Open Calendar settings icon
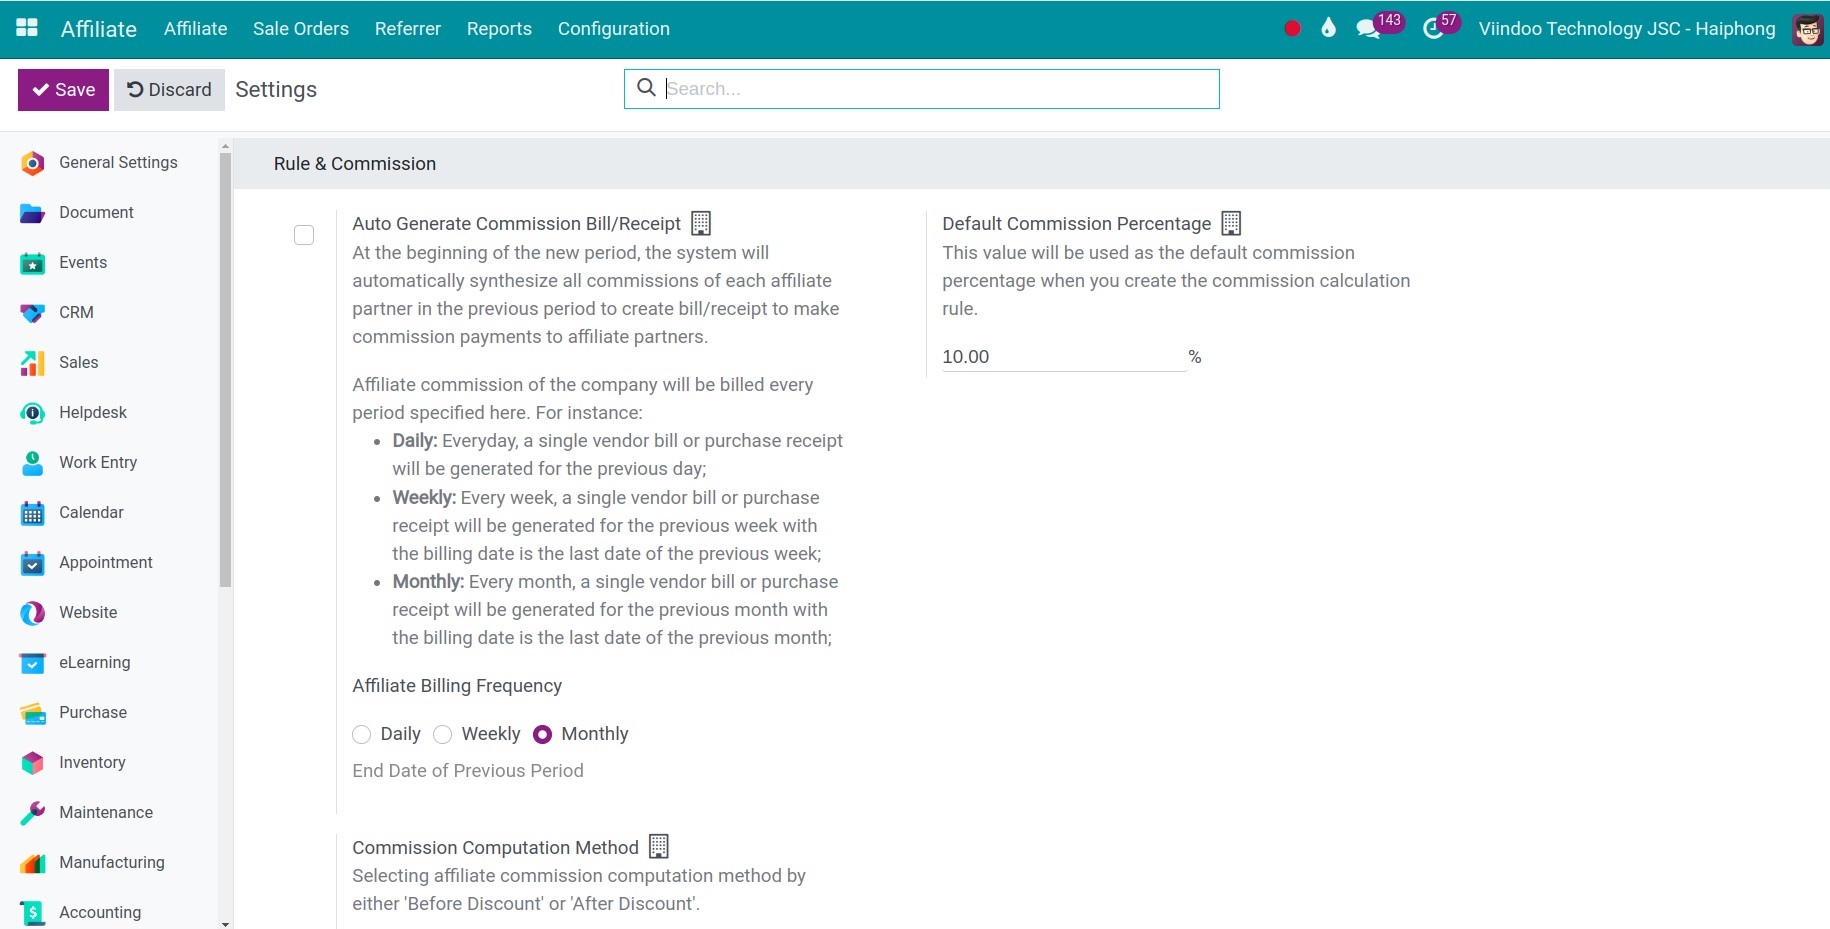Viewport: 1830px width, 929px height. (33, 513)
